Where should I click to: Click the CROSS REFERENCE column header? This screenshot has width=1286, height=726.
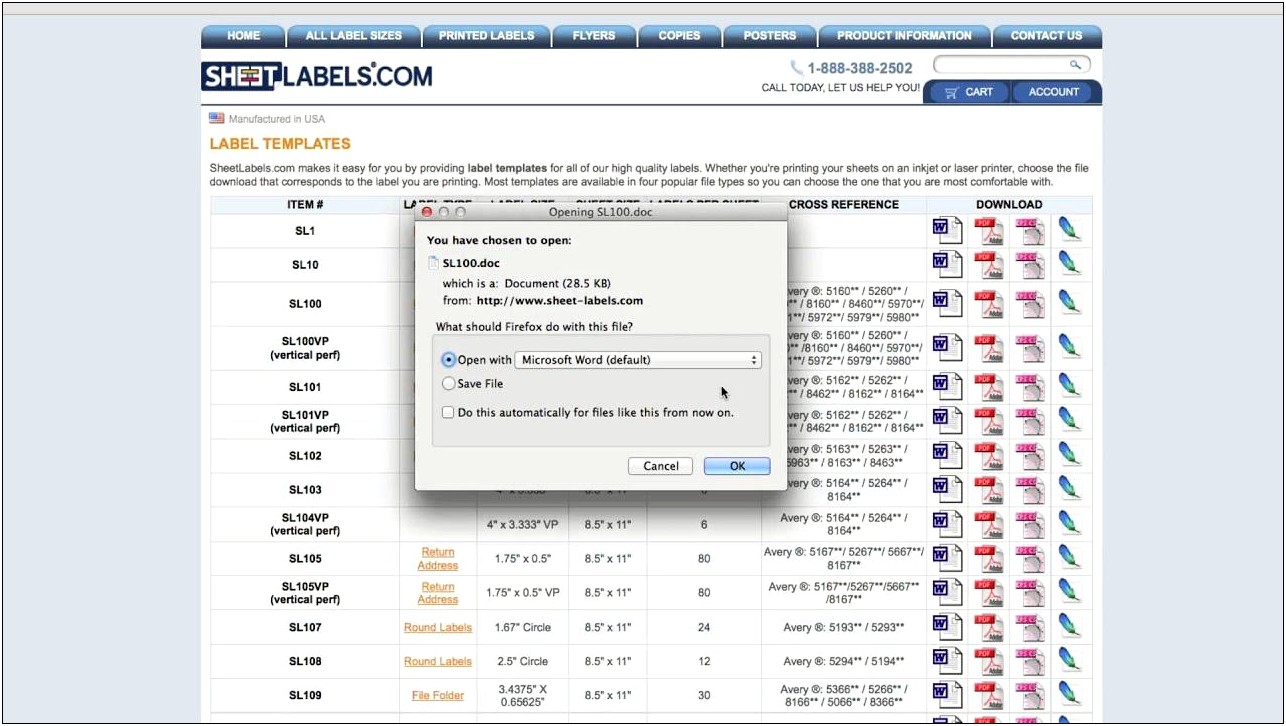point(844,205)
